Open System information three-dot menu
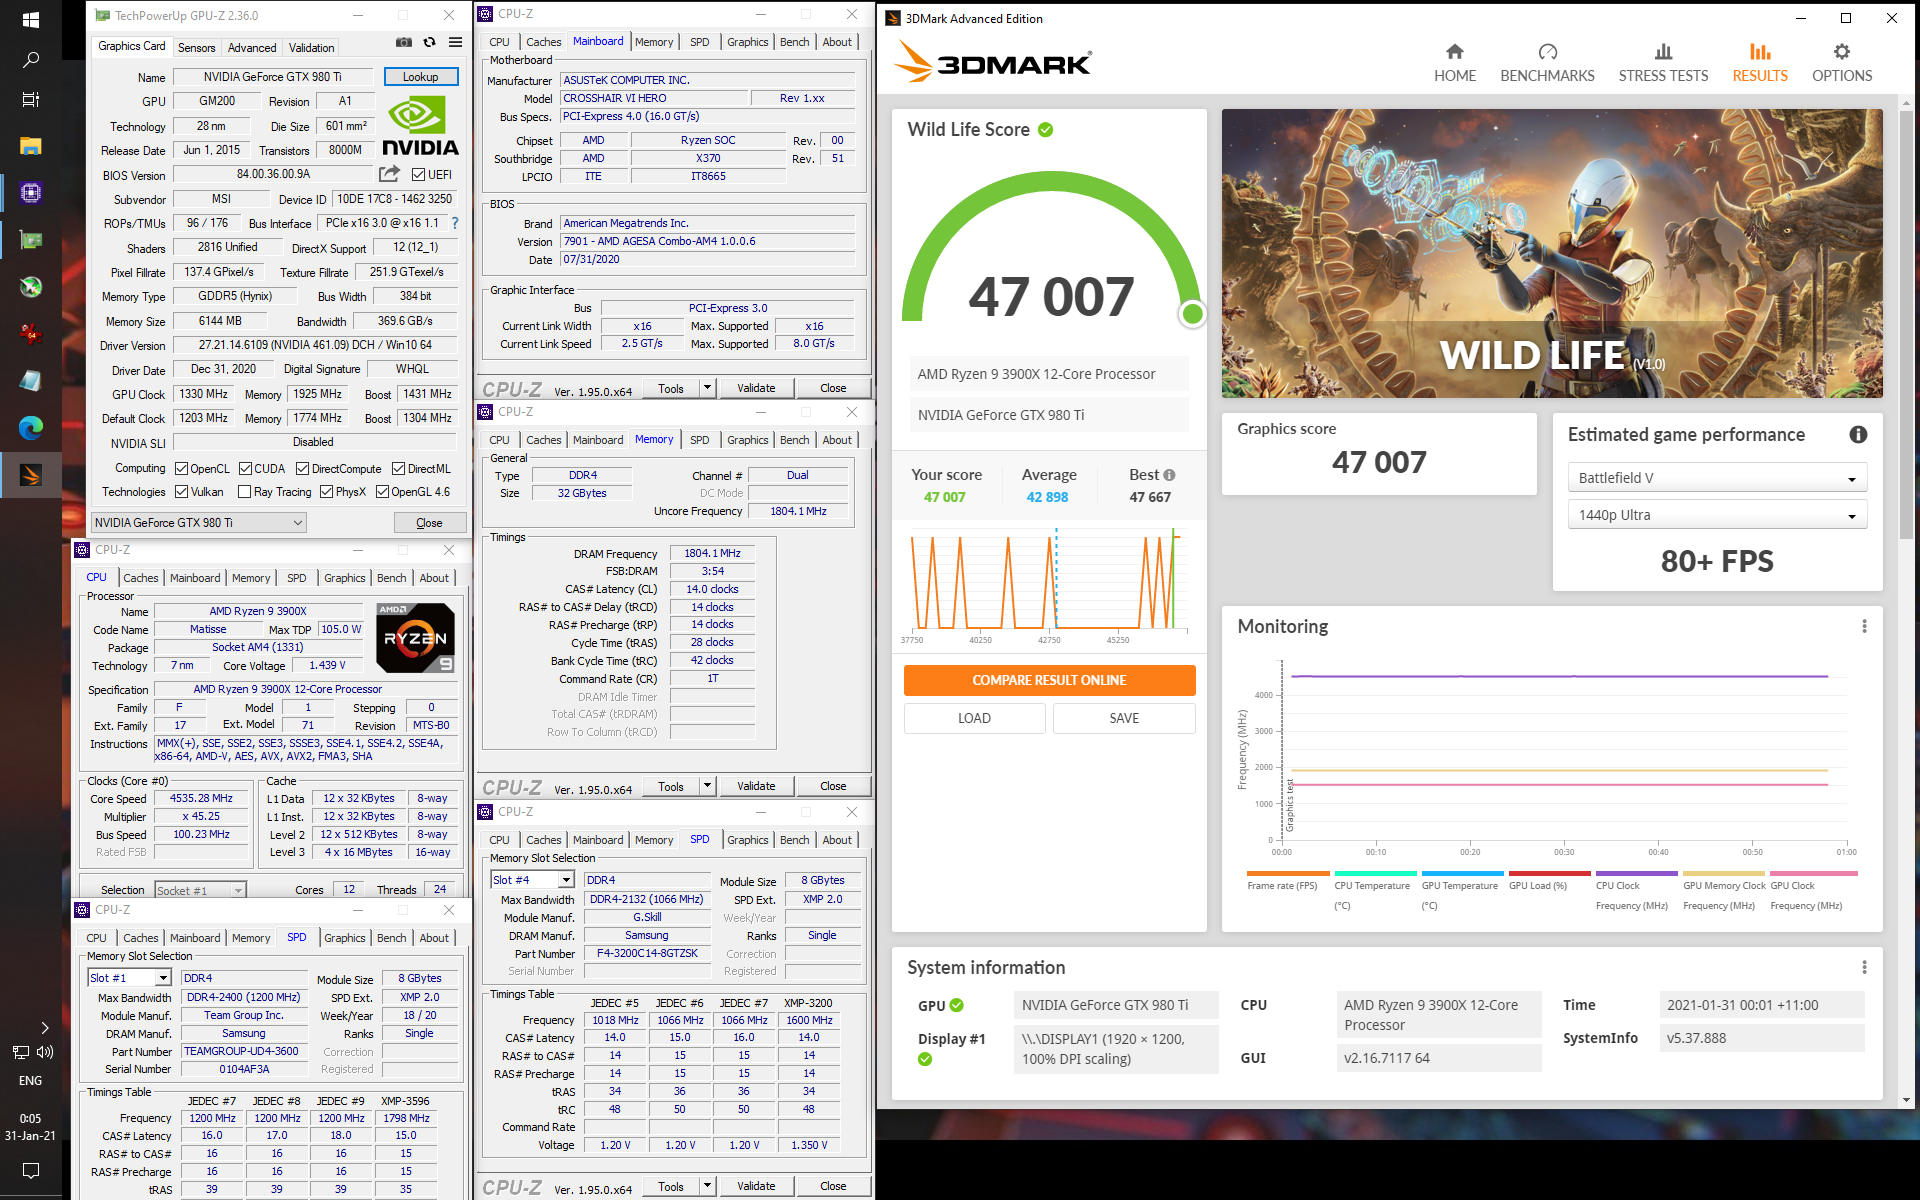 point(1864,967)
